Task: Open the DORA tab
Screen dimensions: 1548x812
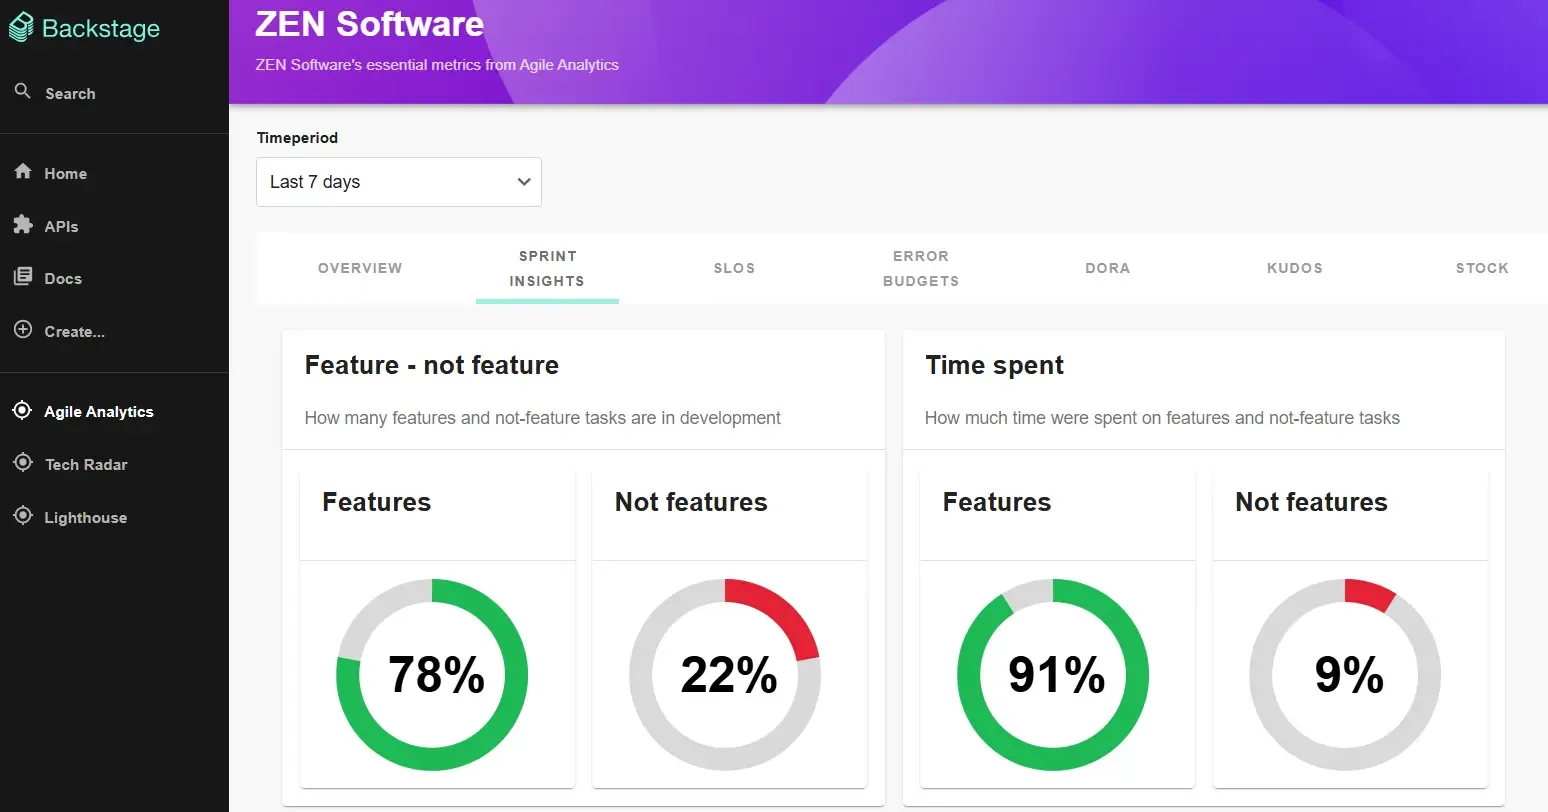Action: coord(1108,268)
